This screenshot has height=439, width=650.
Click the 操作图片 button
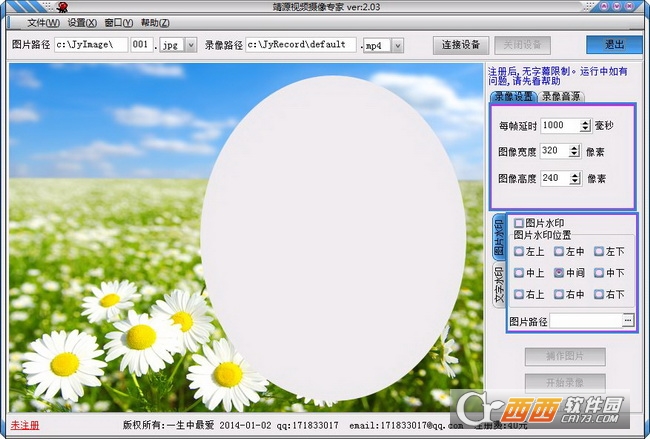coord(565,357)
